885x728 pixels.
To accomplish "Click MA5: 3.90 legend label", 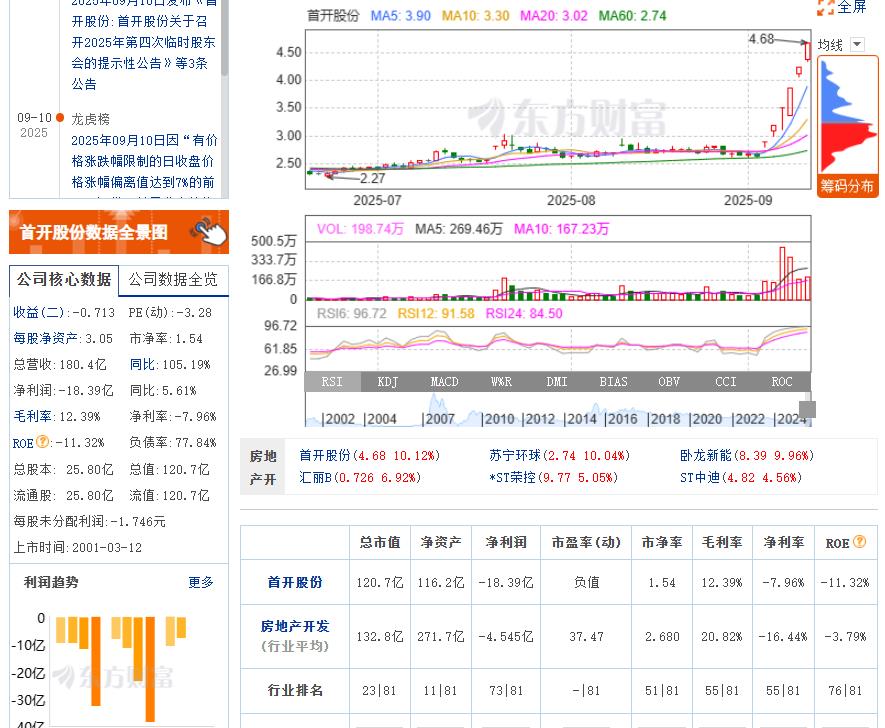I will pos(401,16).
